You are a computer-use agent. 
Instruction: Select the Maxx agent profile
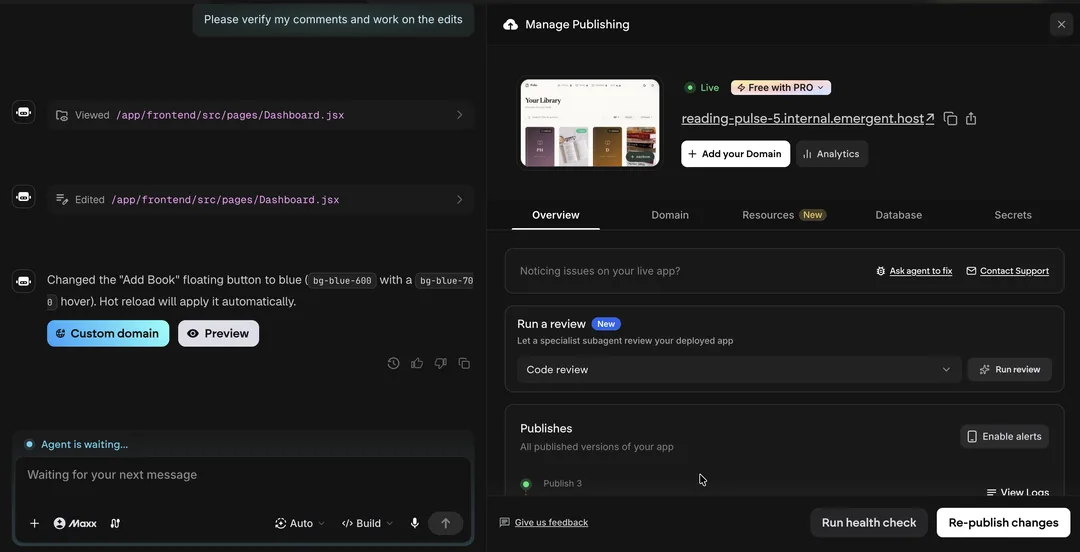75,523
